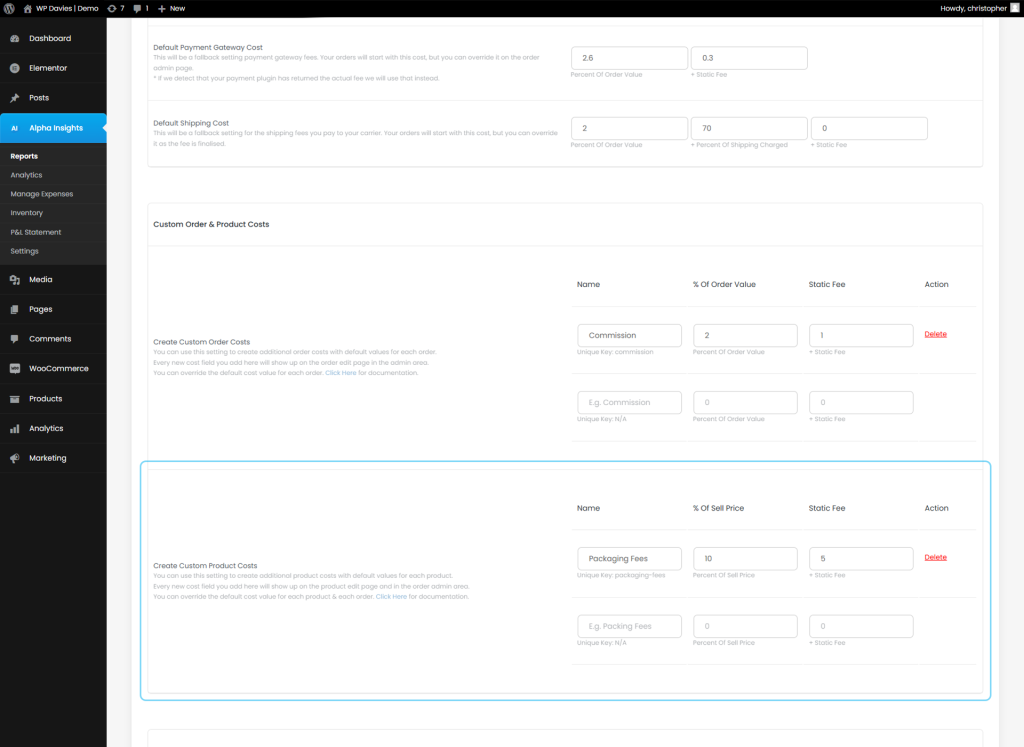
Task: Click the Default Shipping Cost percent field
Action: (x=629, y=128)
